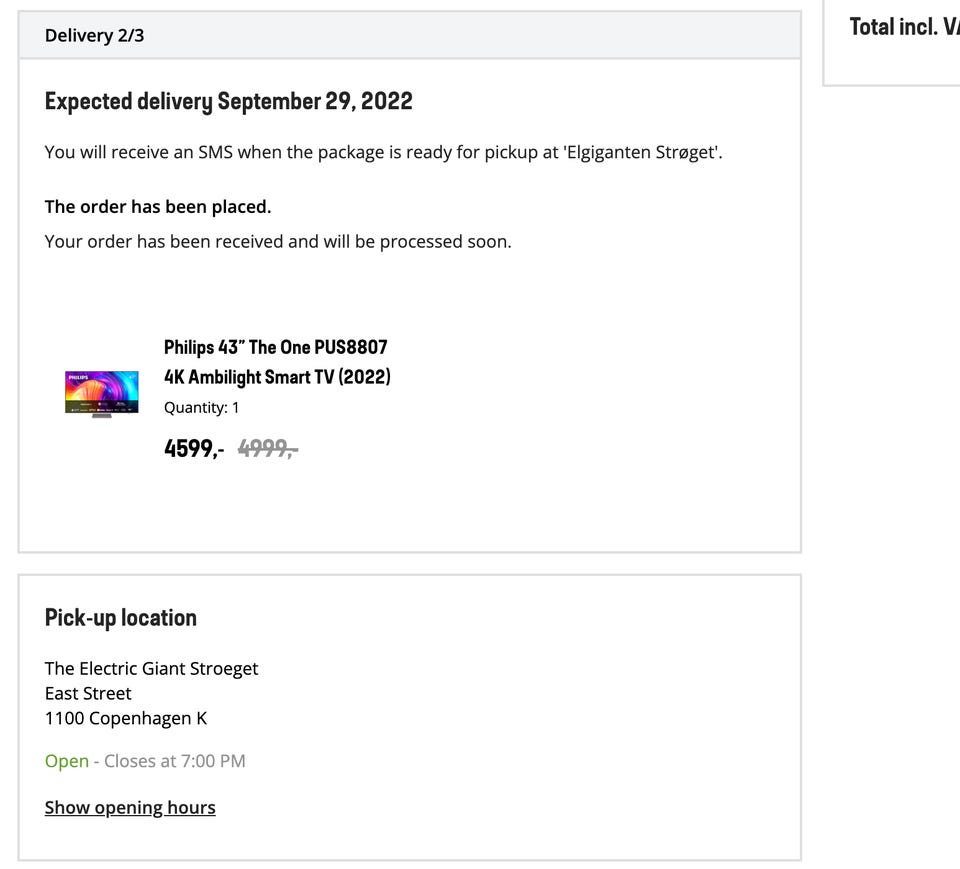
Task: Click the green Open status text
Action: (x=67, y=761)
